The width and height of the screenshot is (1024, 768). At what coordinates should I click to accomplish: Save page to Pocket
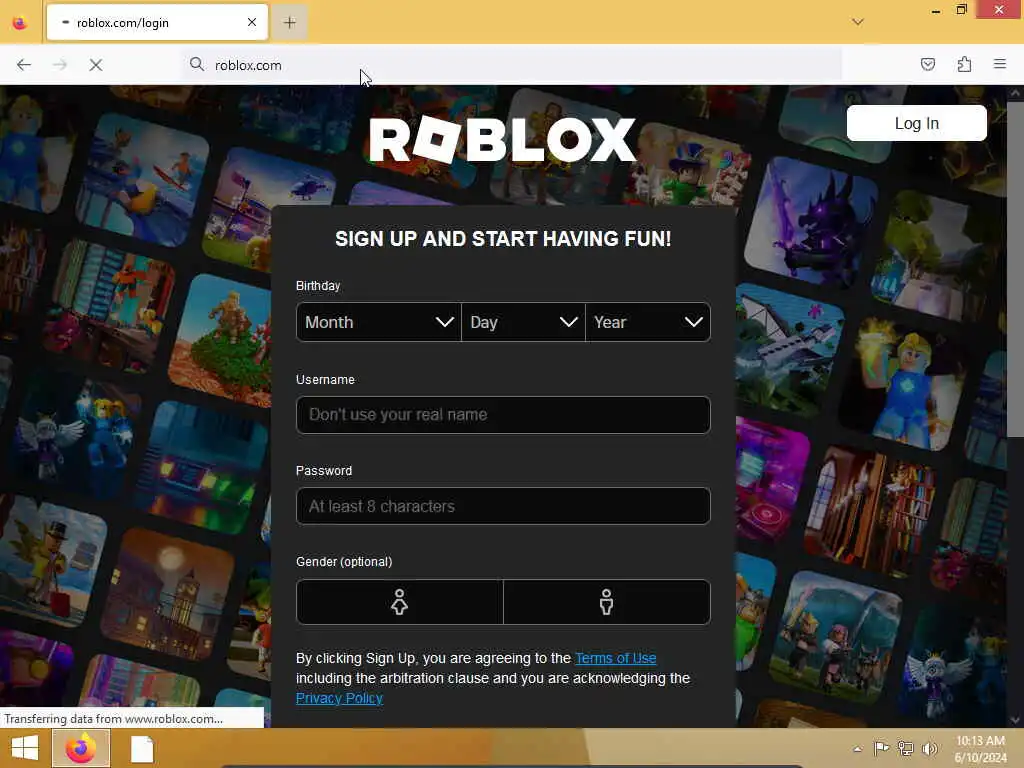tap(928, 64)
